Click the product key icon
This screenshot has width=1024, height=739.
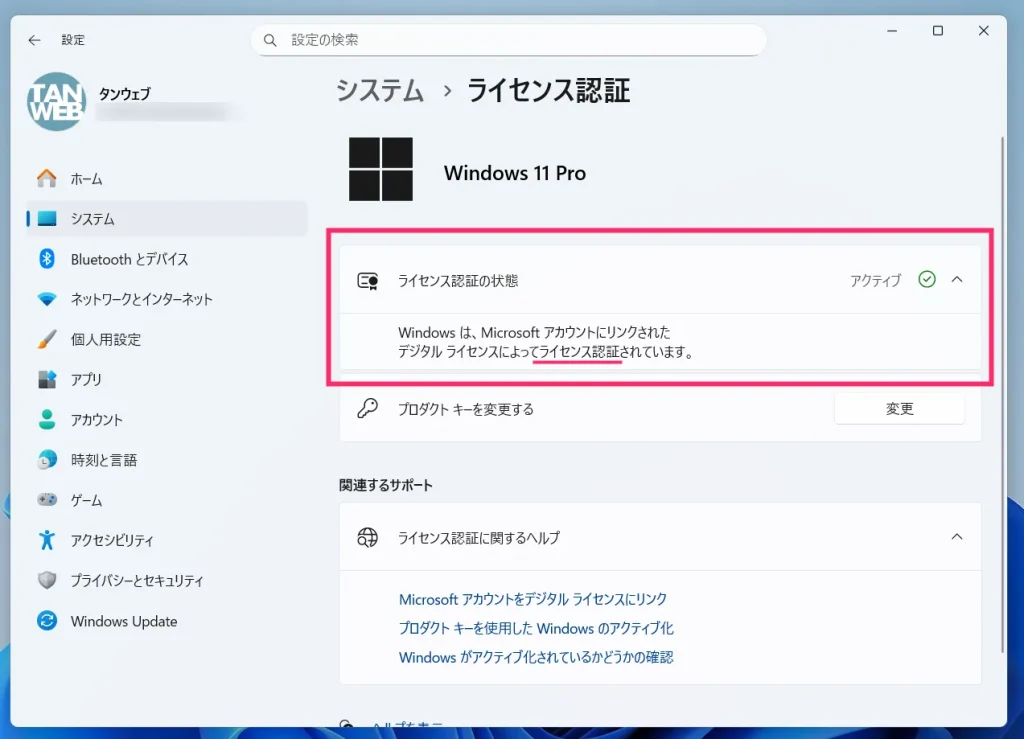[x=368, y=409]
